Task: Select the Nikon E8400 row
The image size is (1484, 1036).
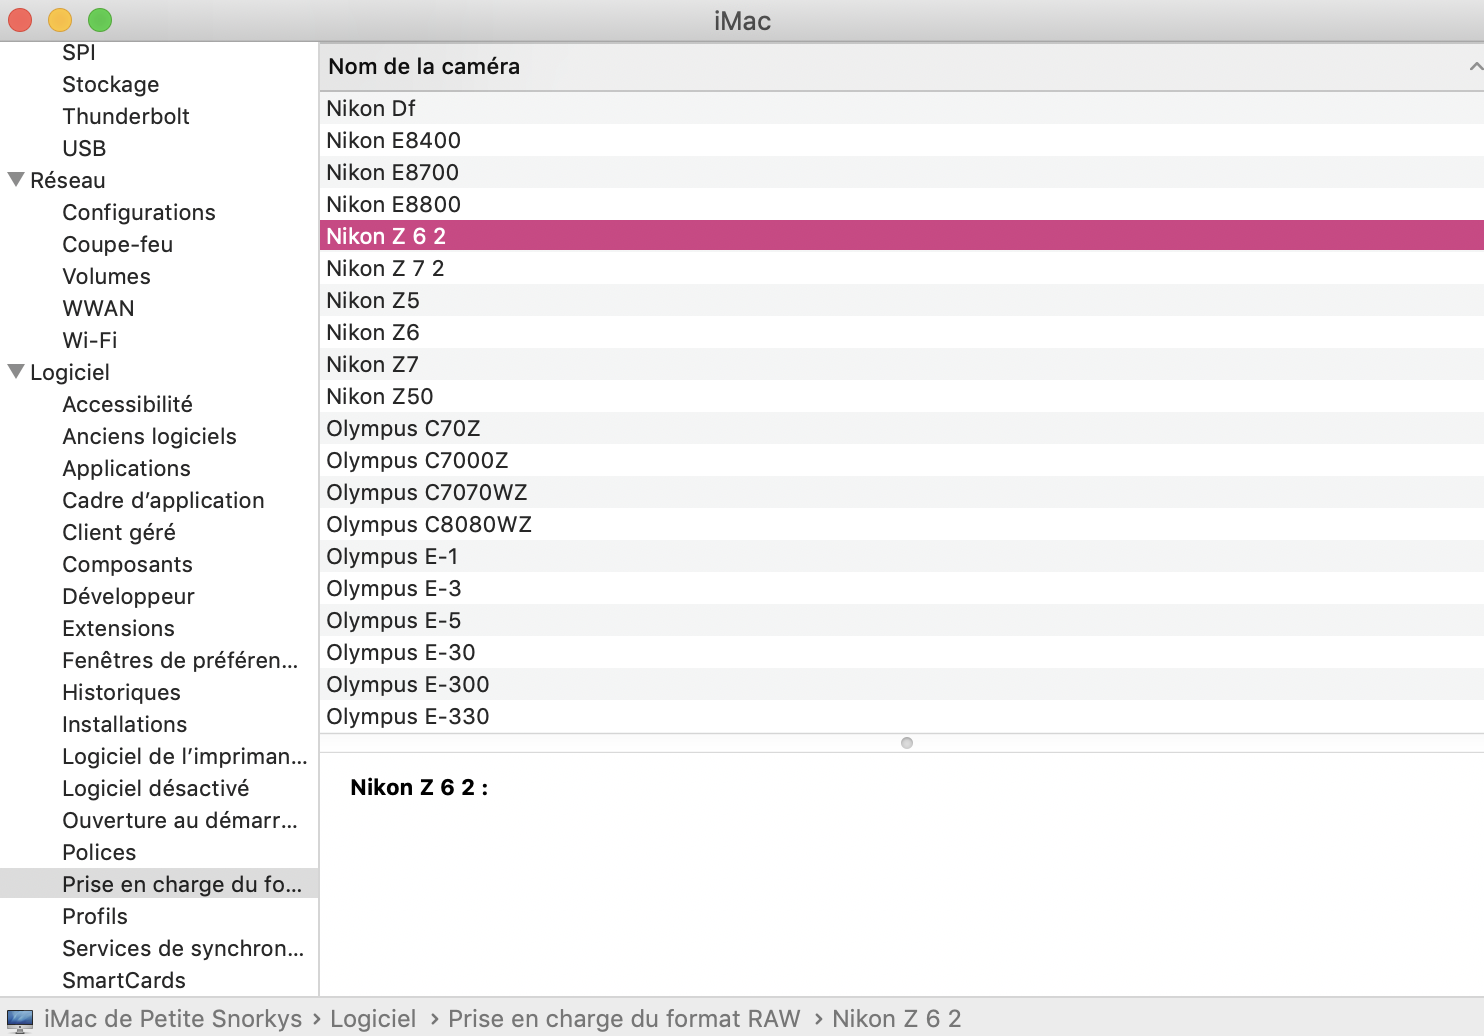Action: point(902,140)
